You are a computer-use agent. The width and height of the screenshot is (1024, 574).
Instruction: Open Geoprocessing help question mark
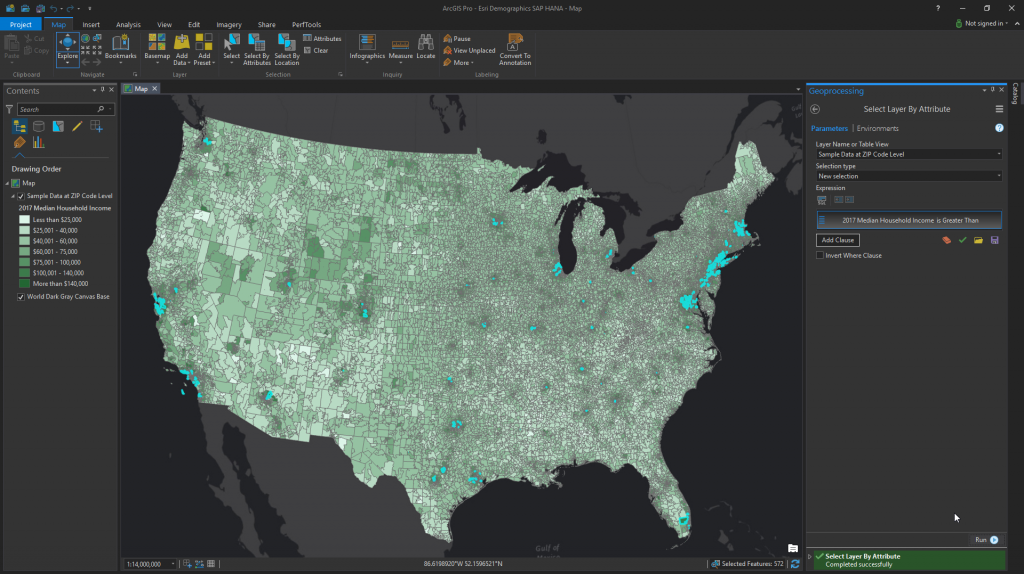pos(999,128)
